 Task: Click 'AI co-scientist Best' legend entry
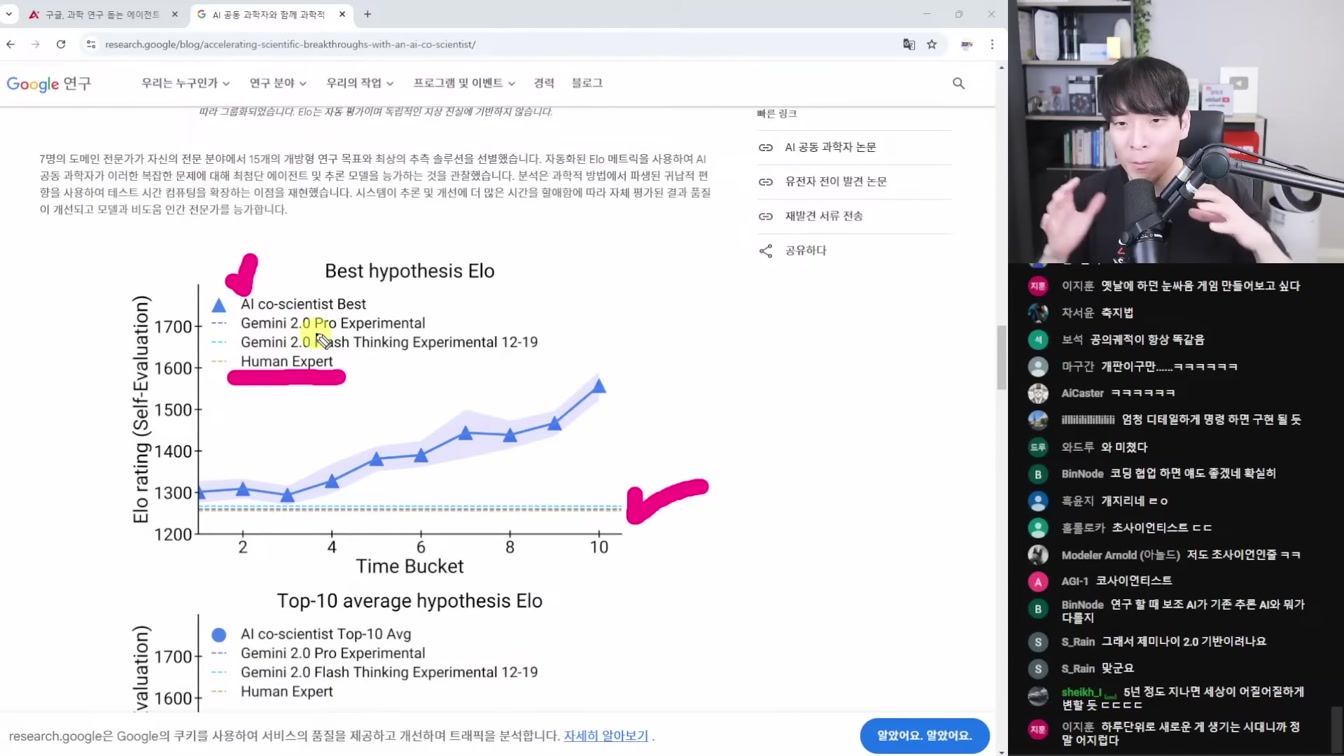point(303,304)
